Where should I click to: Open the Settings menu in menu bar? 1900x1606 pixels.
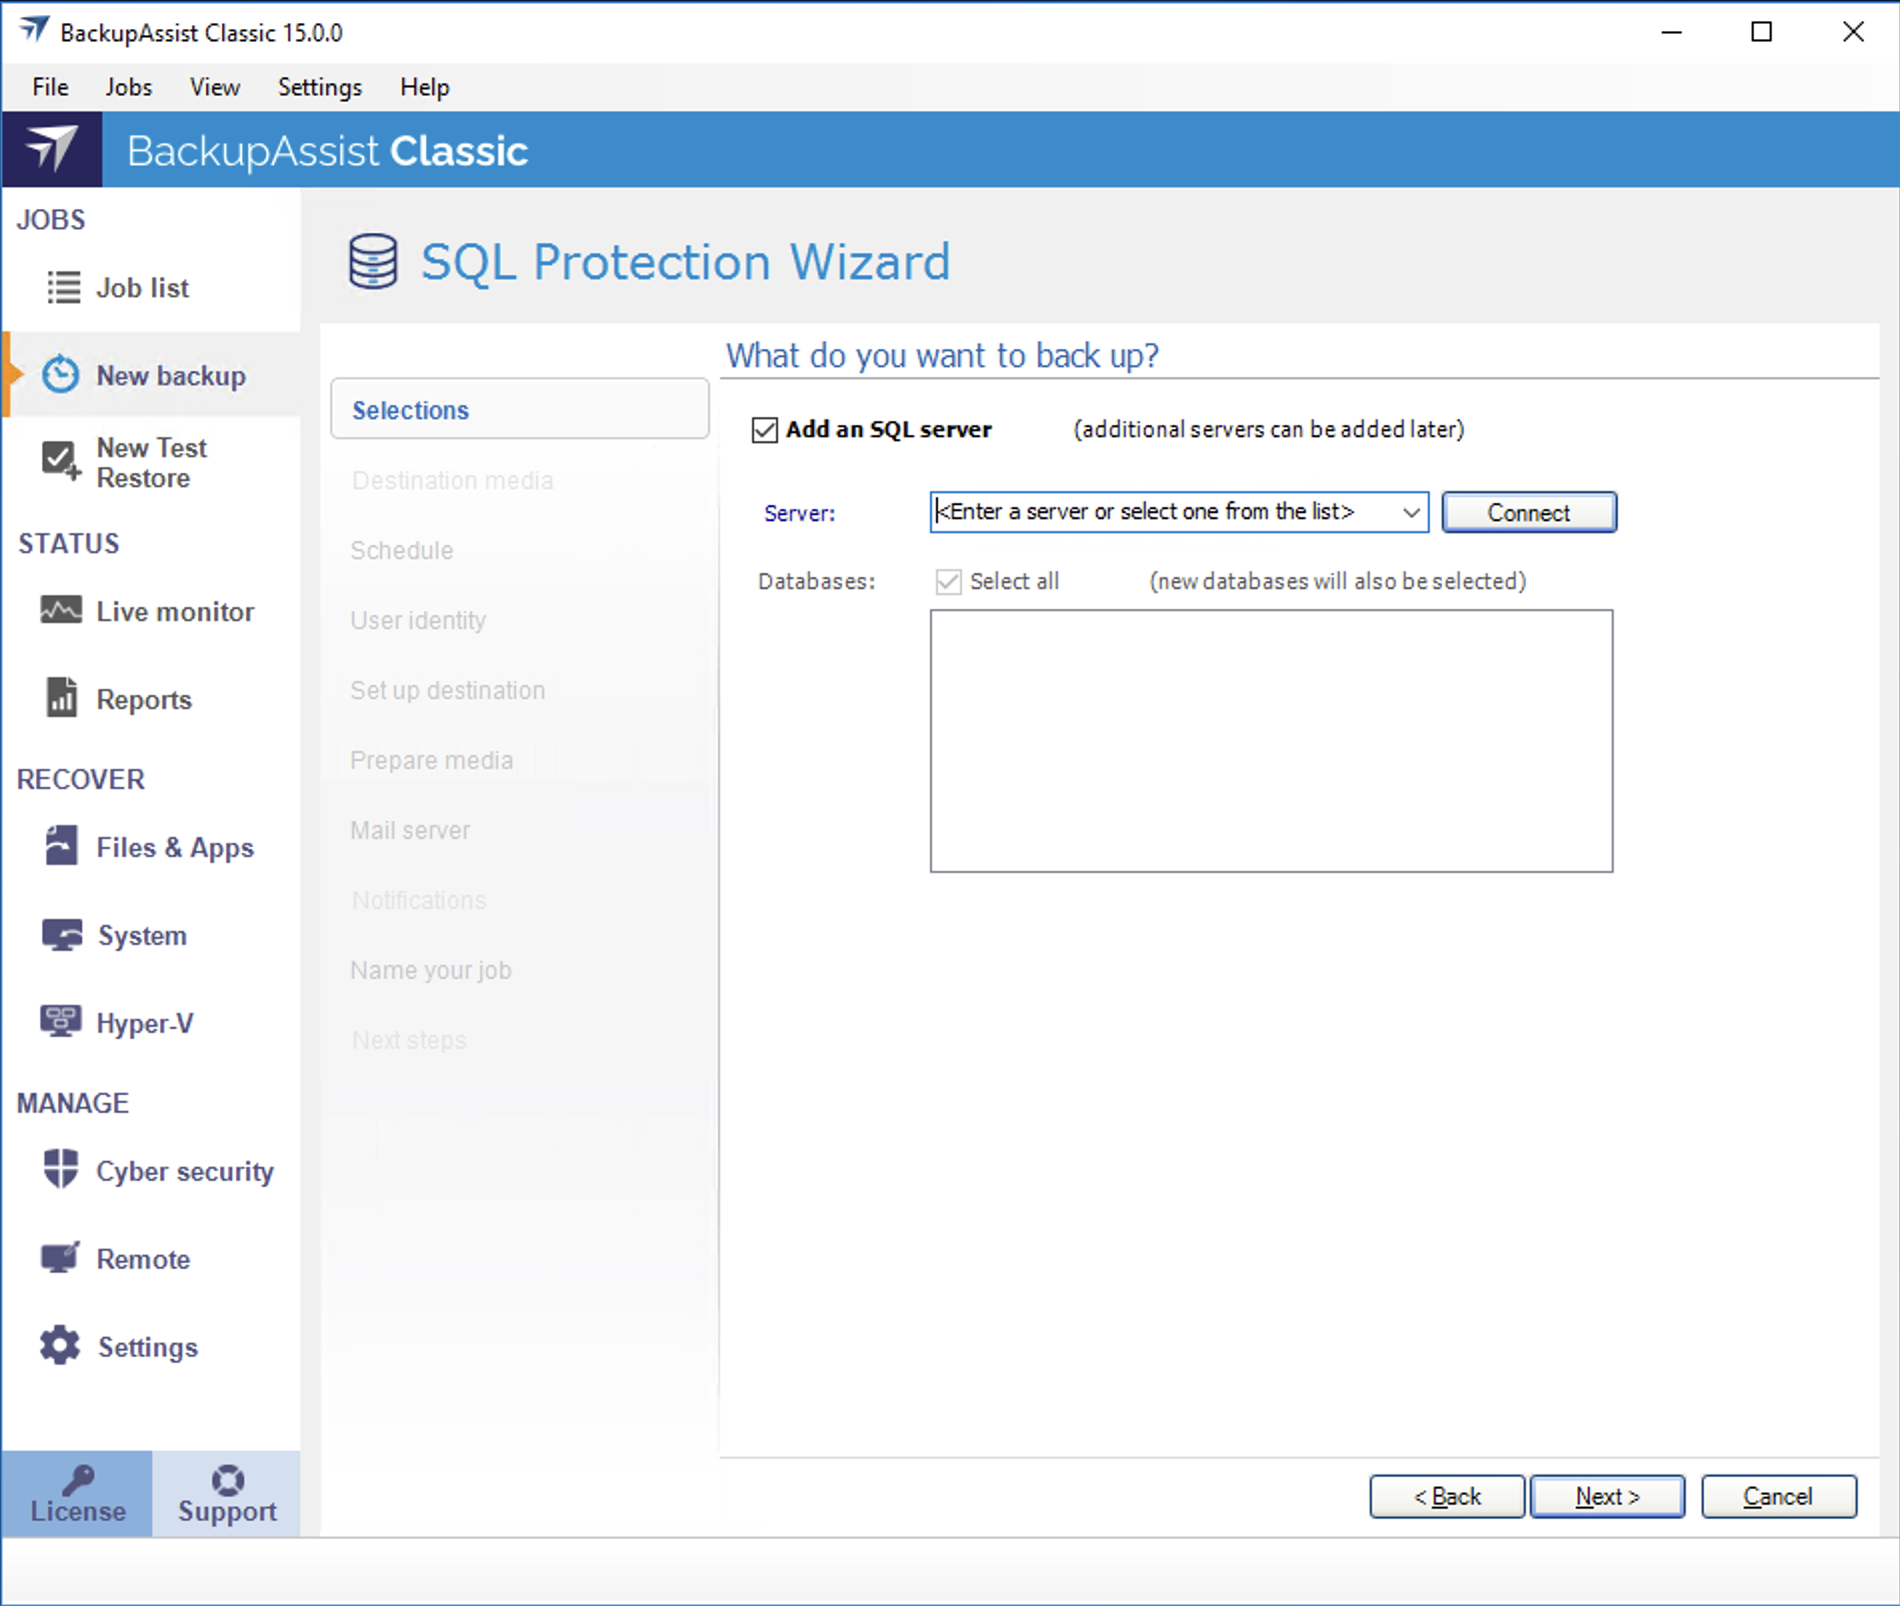[319, 87]
